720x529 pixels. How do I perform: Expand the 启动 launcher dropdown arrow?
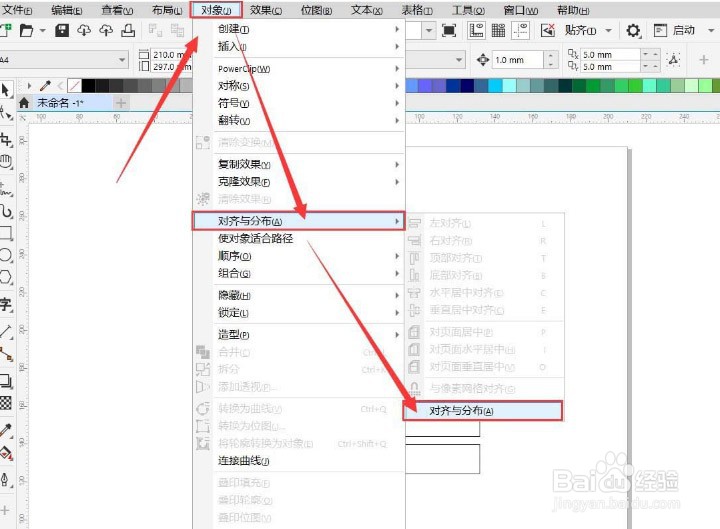click(x=711, y=31)
